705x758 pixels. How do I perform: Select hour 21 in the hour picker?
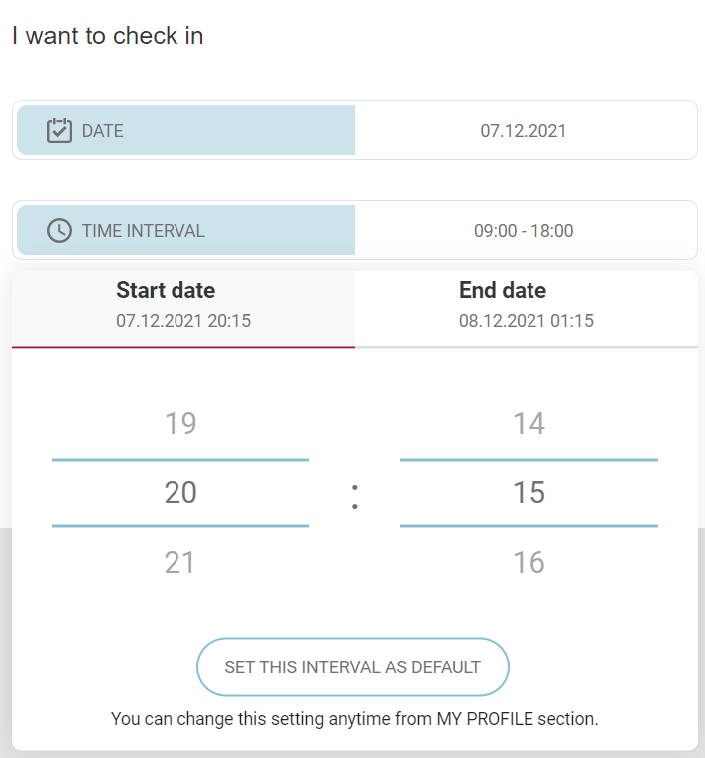[x=180, y=563]
